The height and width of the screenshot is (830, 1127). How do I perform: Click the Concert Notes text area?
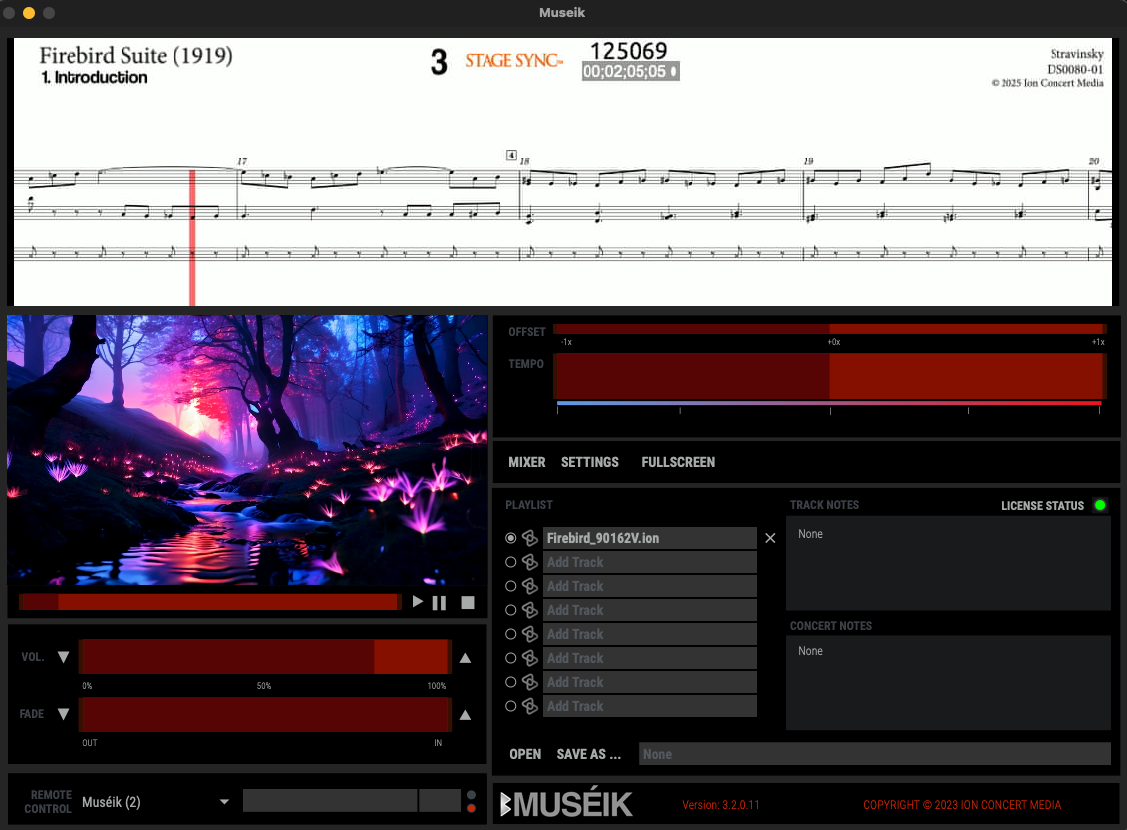[x=948, y=683]
